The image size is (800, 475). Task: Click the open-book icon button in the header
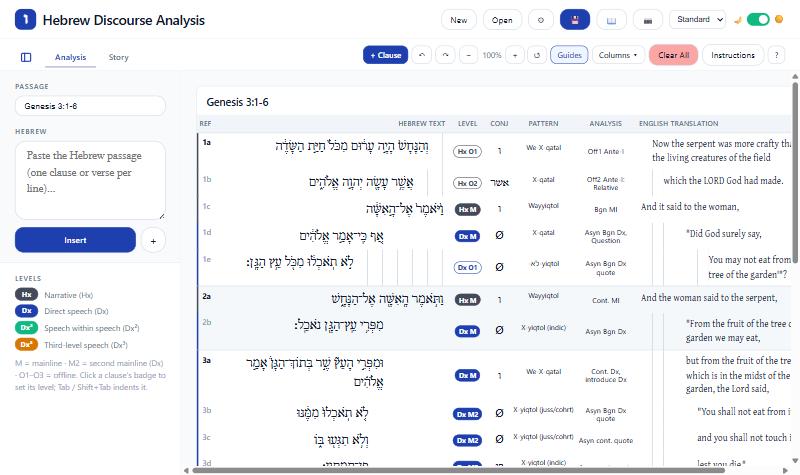[611, 20]
